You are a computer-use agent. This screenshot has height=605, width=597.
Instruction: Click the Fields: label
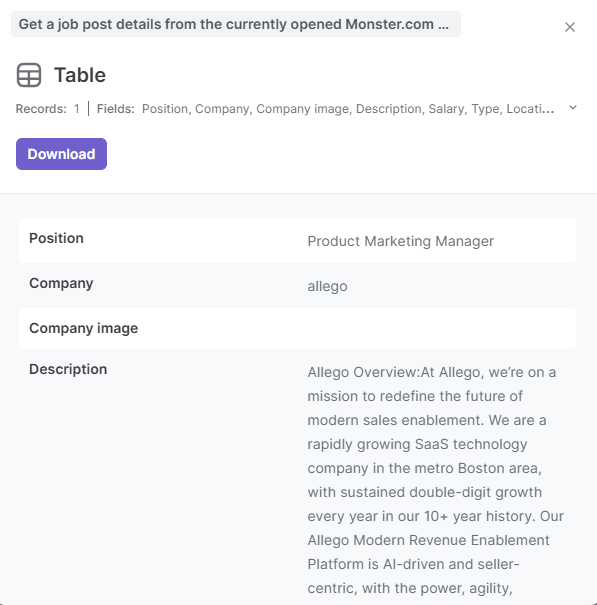[x=116, y=109]
